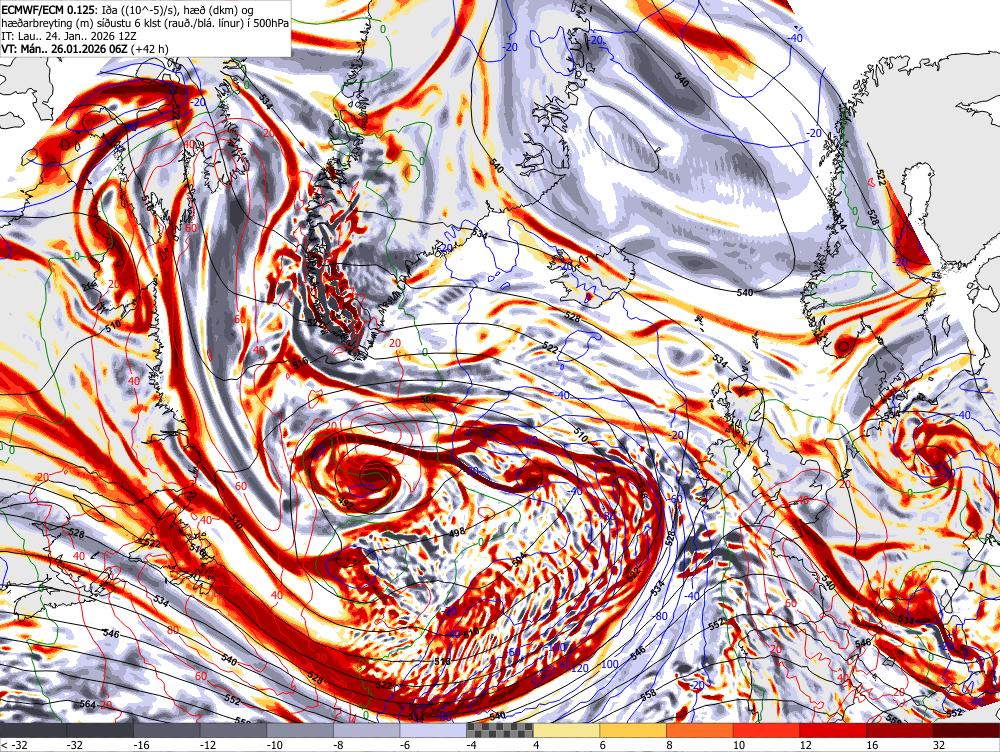Select the positive '10' legend value
Viewport: 1000px width, 752px height.
739,745
